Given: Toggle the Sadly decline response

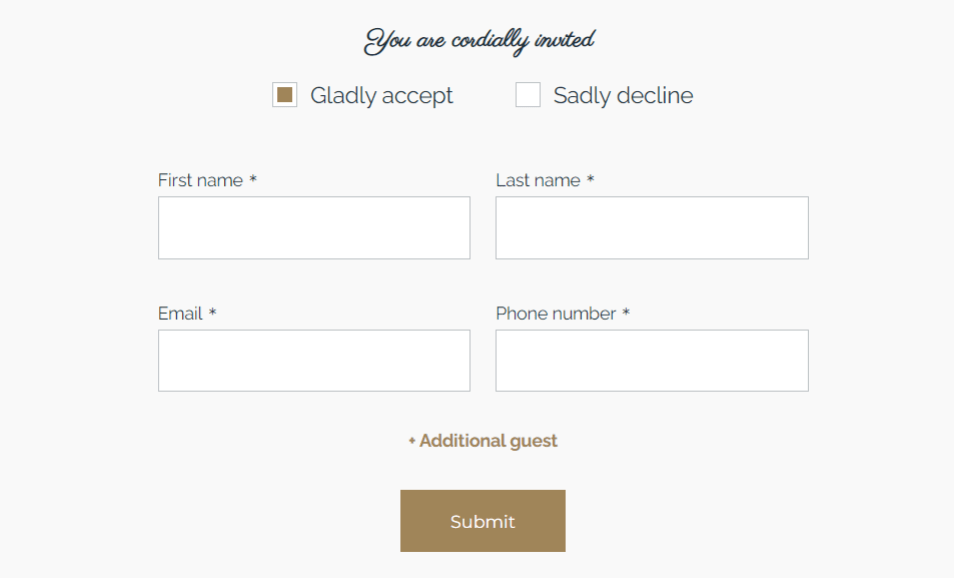Looking at the screenshot, I should coord(527,95).
